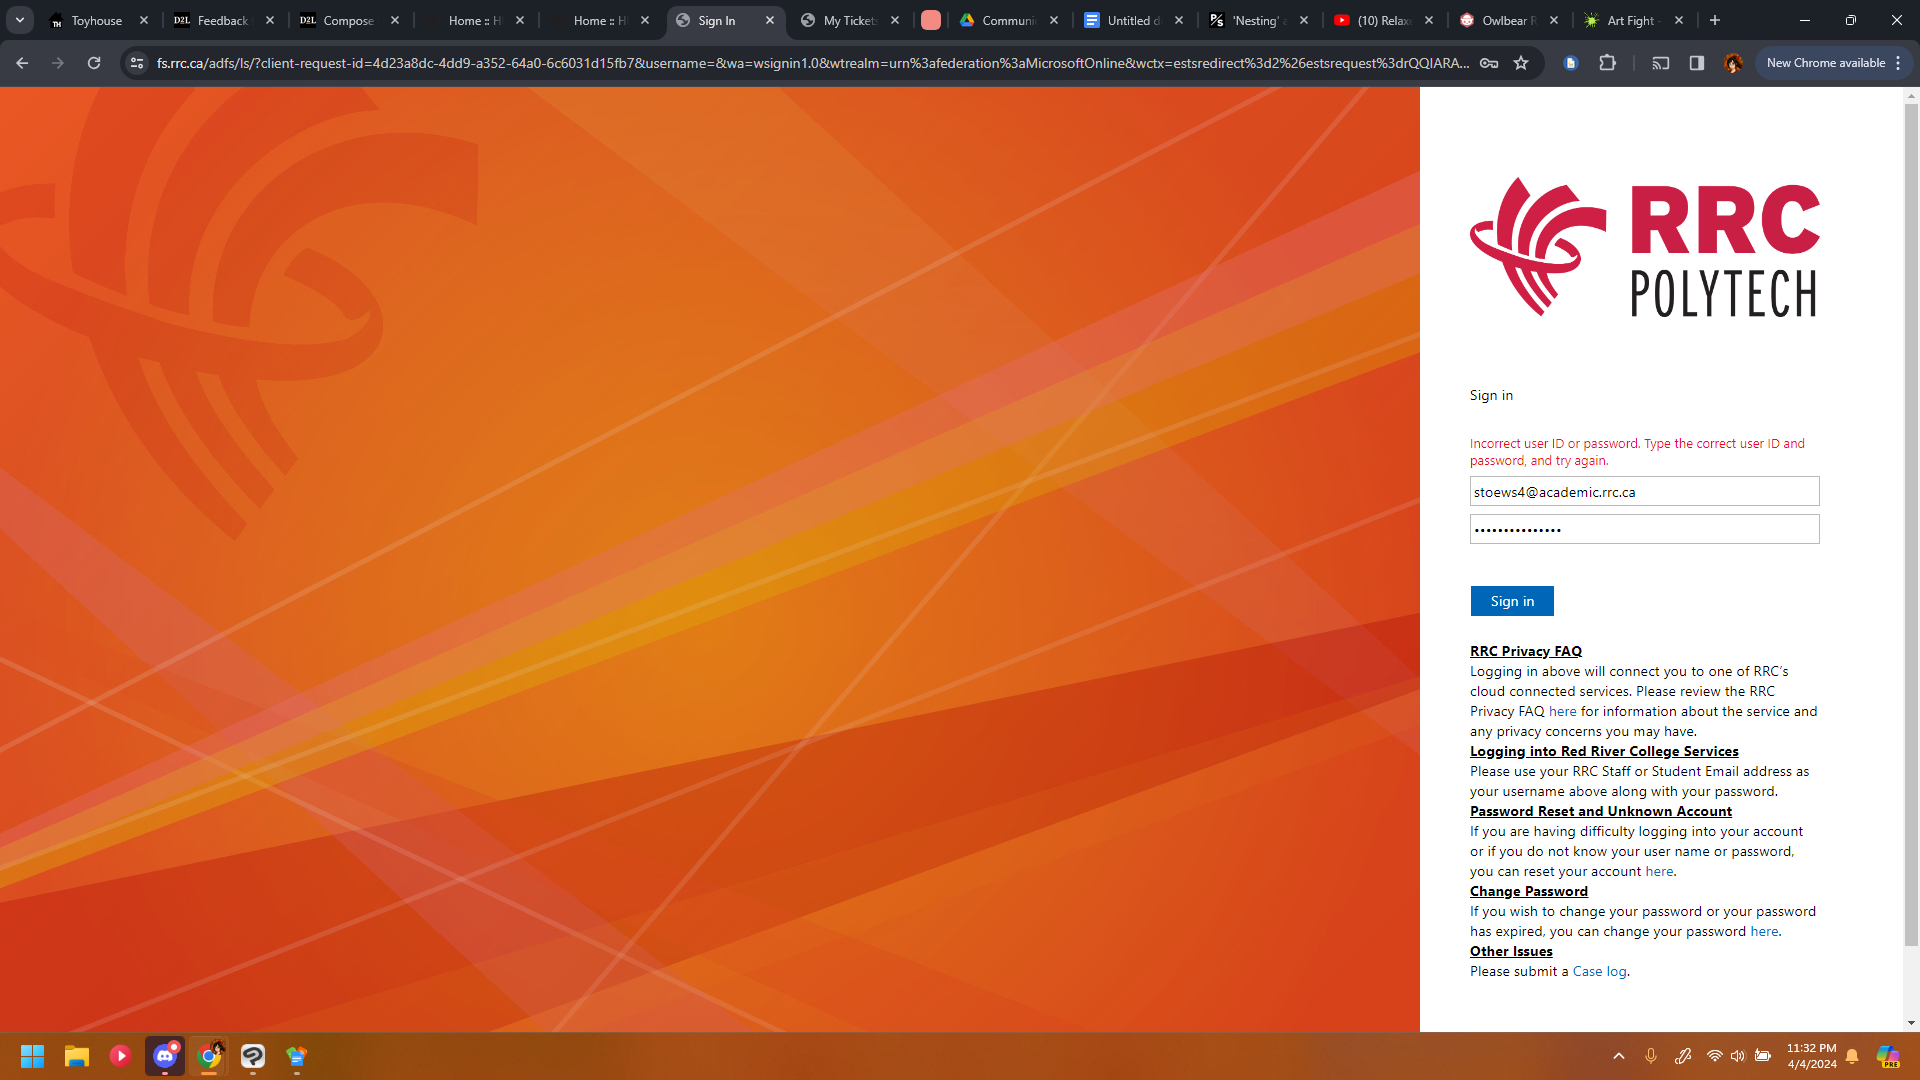Check battery status in system tray
Image resolution: width=1920 pixels, height=1080 pixels.
point(1763,1056)
